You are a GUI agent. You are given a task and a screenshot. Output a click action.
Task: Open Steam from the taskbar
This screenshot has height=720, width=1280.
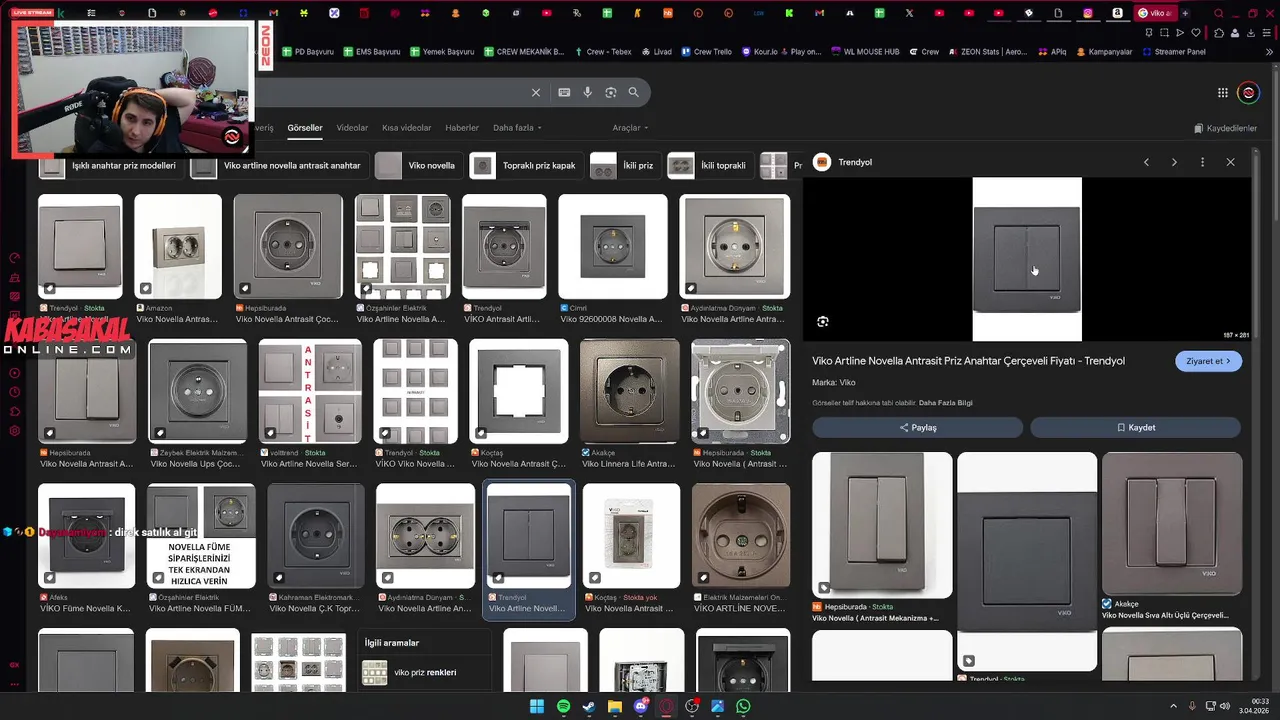pyautogui.click(x=589, y=707)
